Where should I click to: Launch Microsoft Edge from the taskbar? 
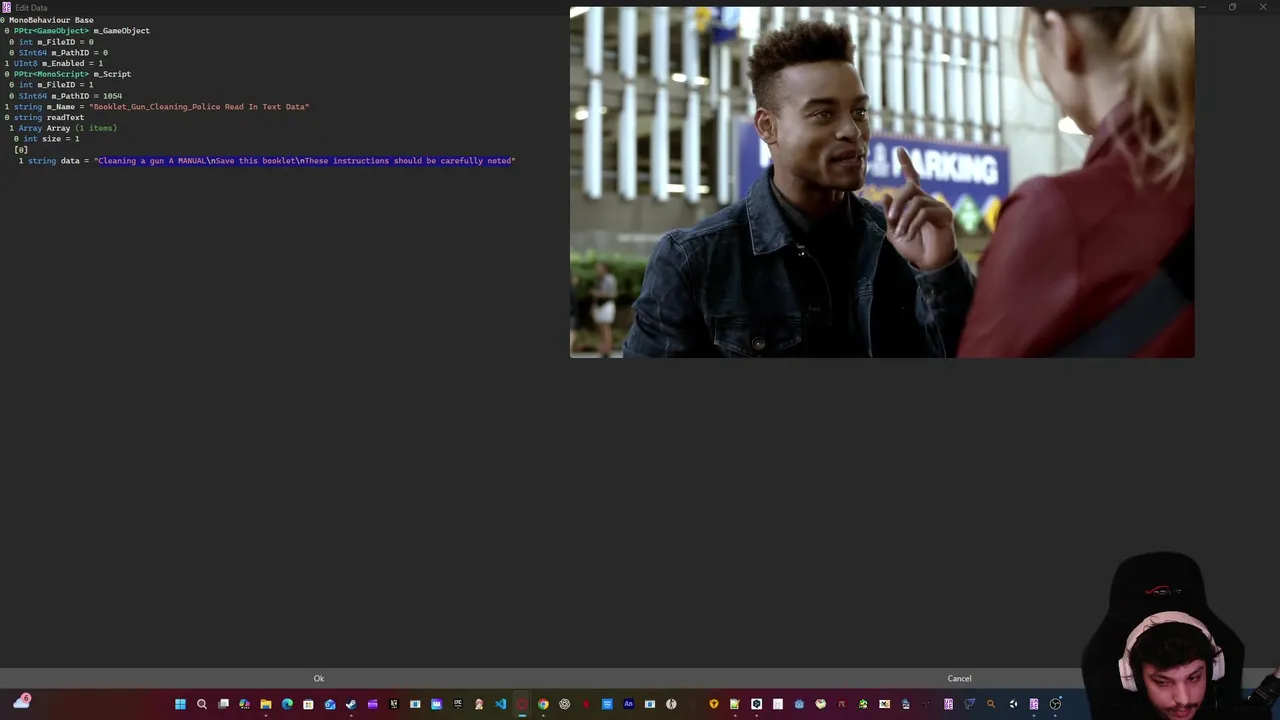coord(287,704)
